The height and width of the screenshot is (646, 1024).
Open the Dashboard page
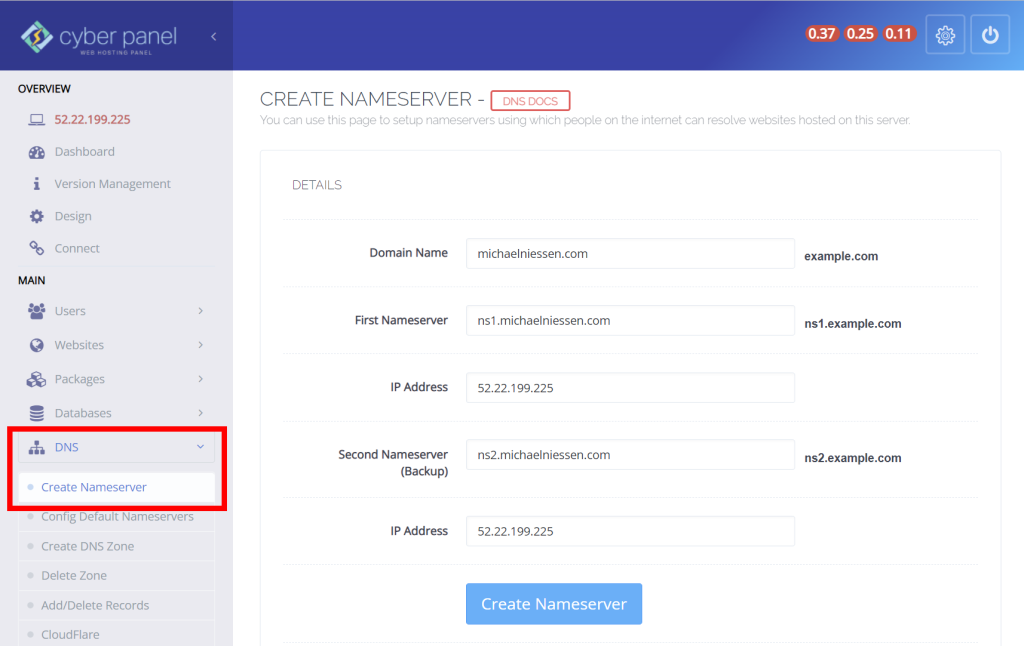(84, 152)
